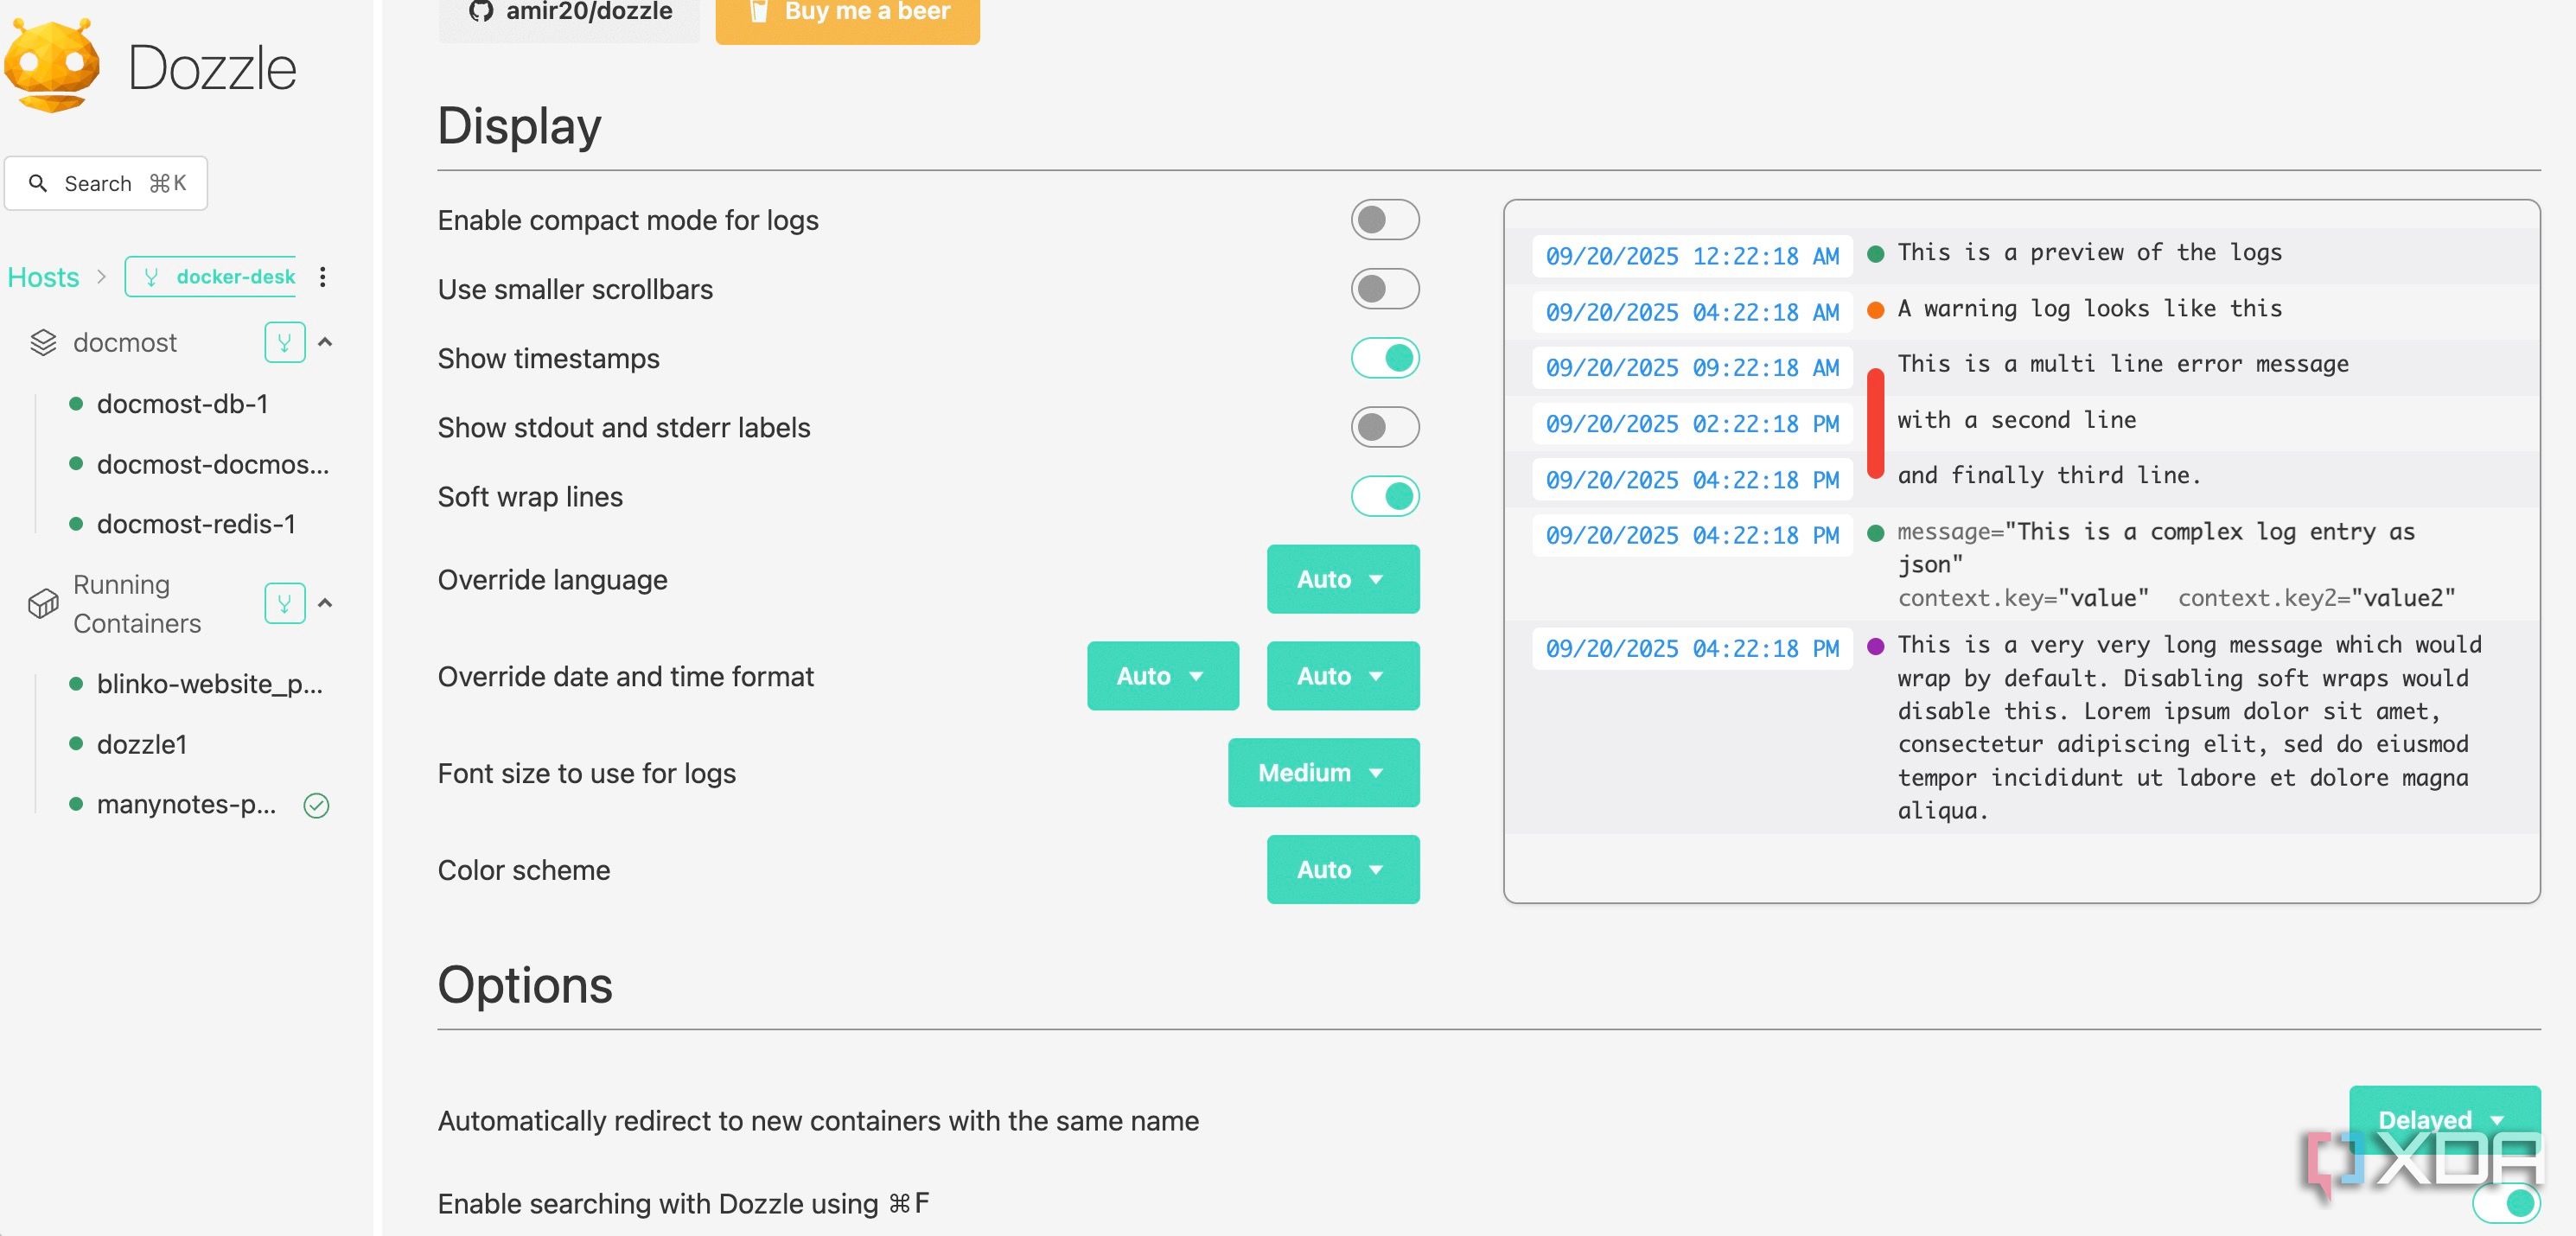
Task: Collapse the docmost group
Action: point(325,343)
